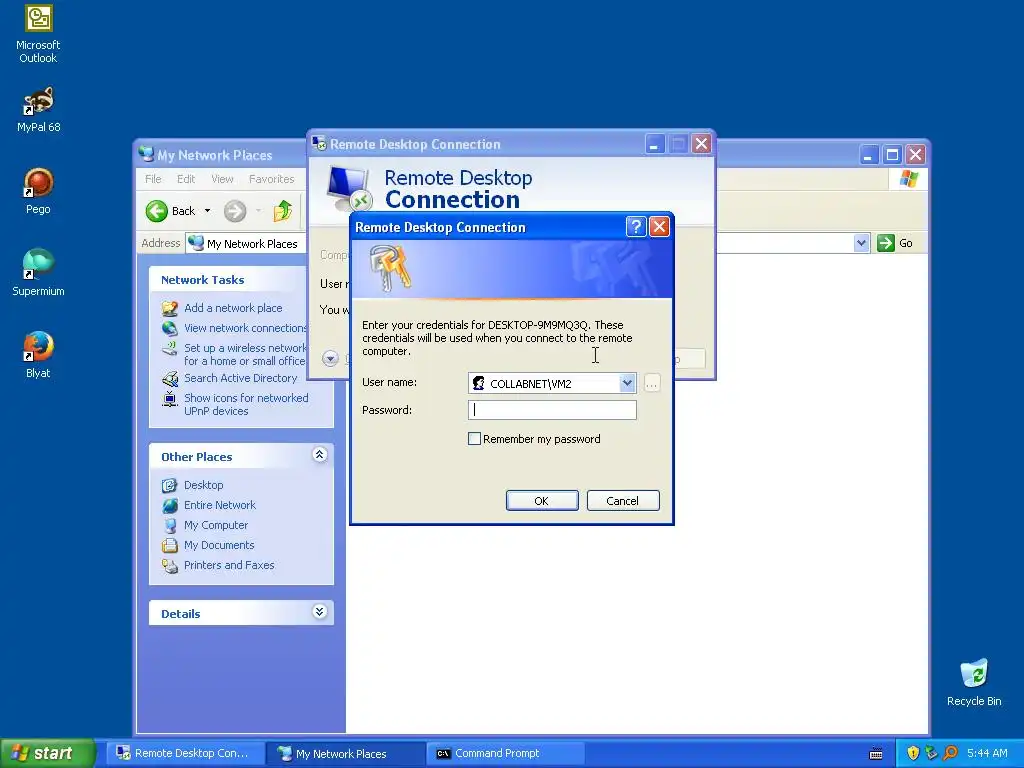Click the Go button in address bar
1024x768 pixels.
pyautogui.click(x=895, y=243)
